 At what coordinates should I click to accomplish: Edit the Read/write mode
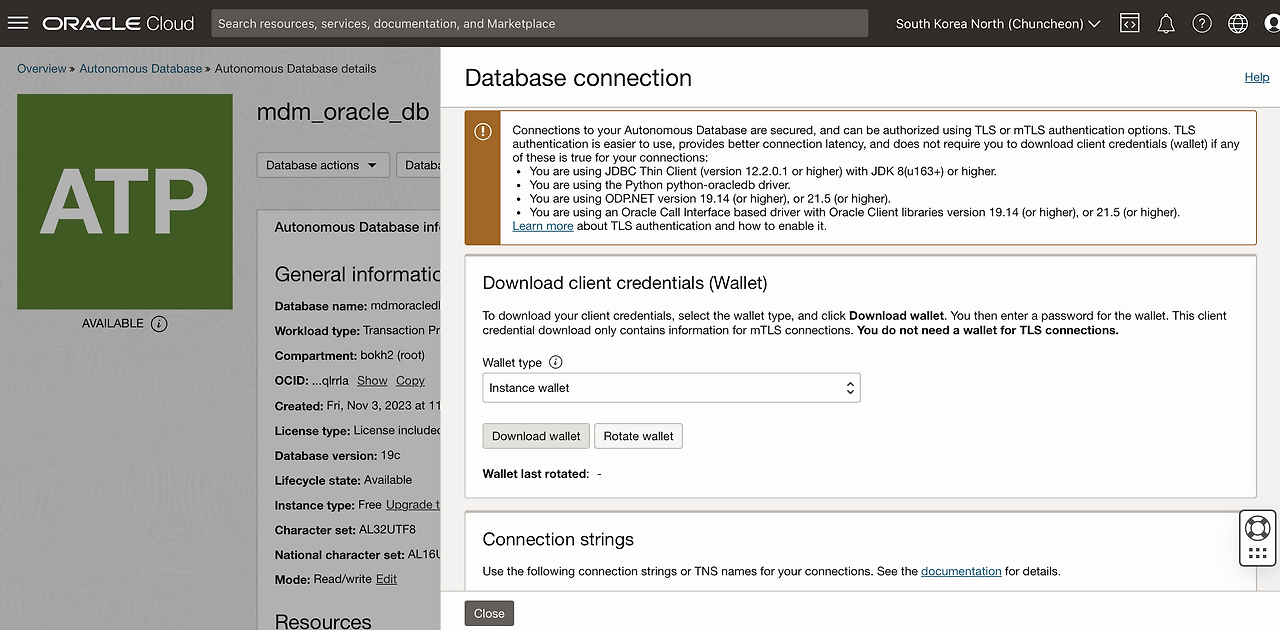point(386,579)
